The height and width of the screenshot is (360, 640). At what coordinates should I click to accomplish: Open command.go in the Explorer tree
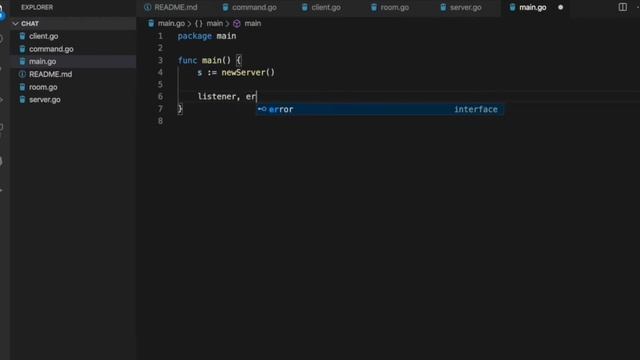(x=51, y=49)
